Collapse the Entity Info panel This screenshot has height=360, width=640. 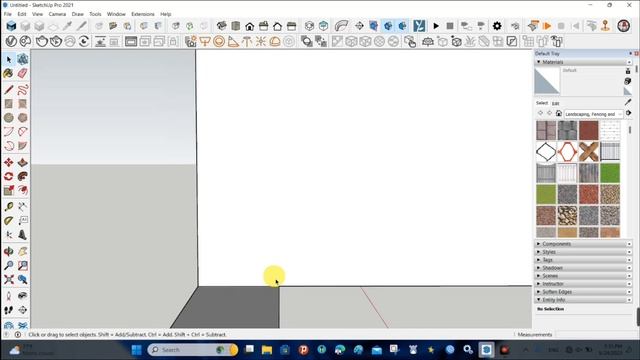coord(583,300)
